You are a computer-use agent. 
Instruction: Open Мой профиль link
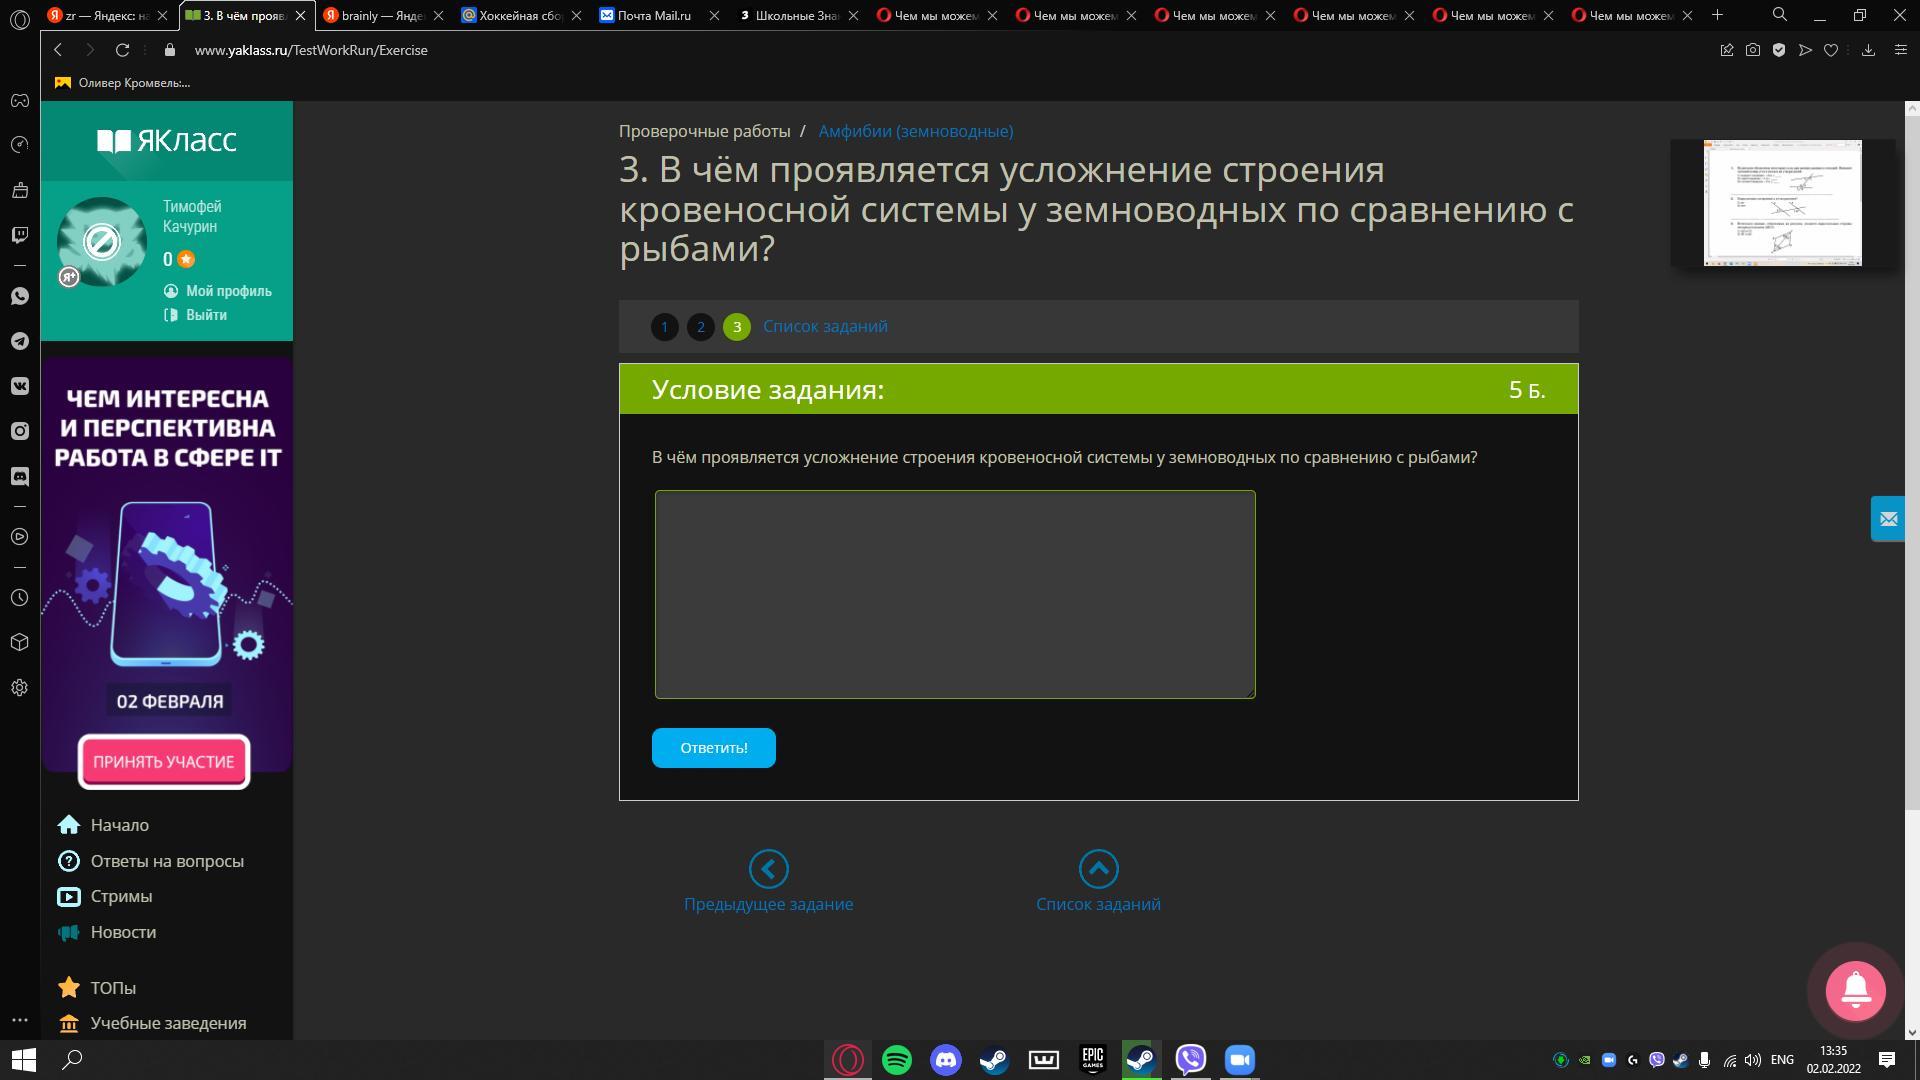[x=228, y=291]
